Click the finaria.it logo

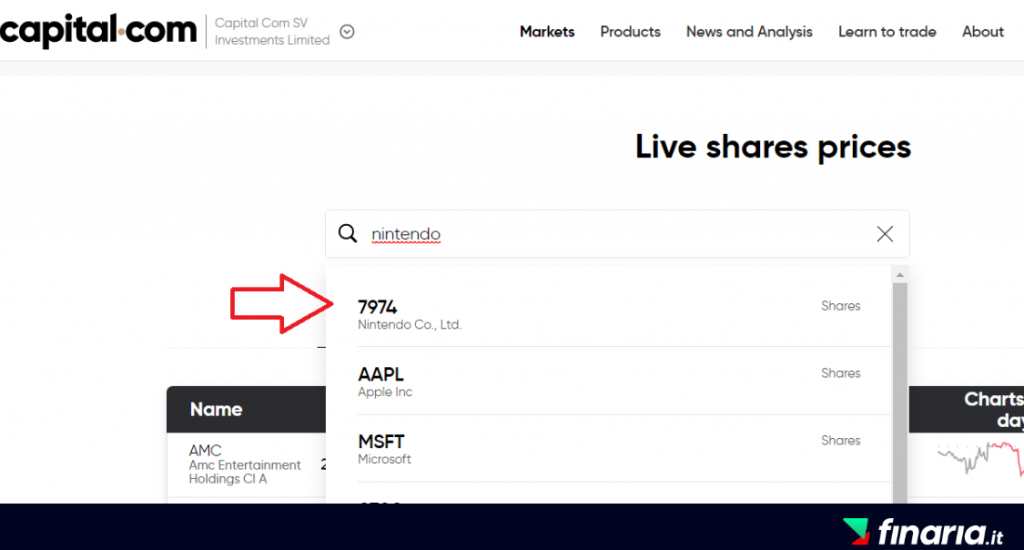921,531
